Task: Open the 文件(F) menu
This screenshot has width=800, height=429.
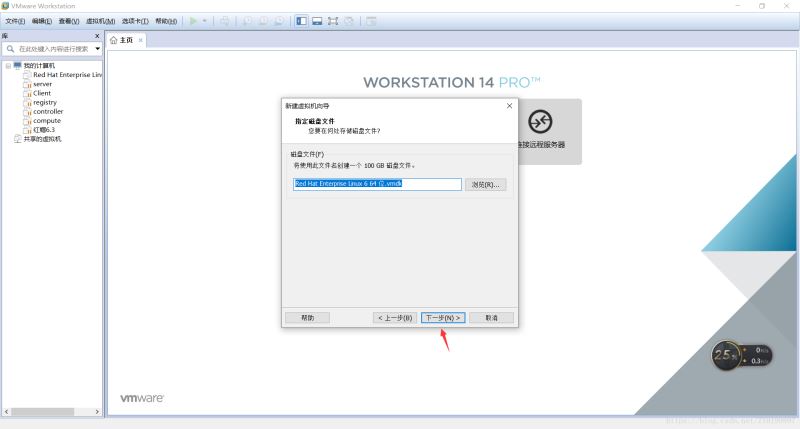Action: coord(15,21)
